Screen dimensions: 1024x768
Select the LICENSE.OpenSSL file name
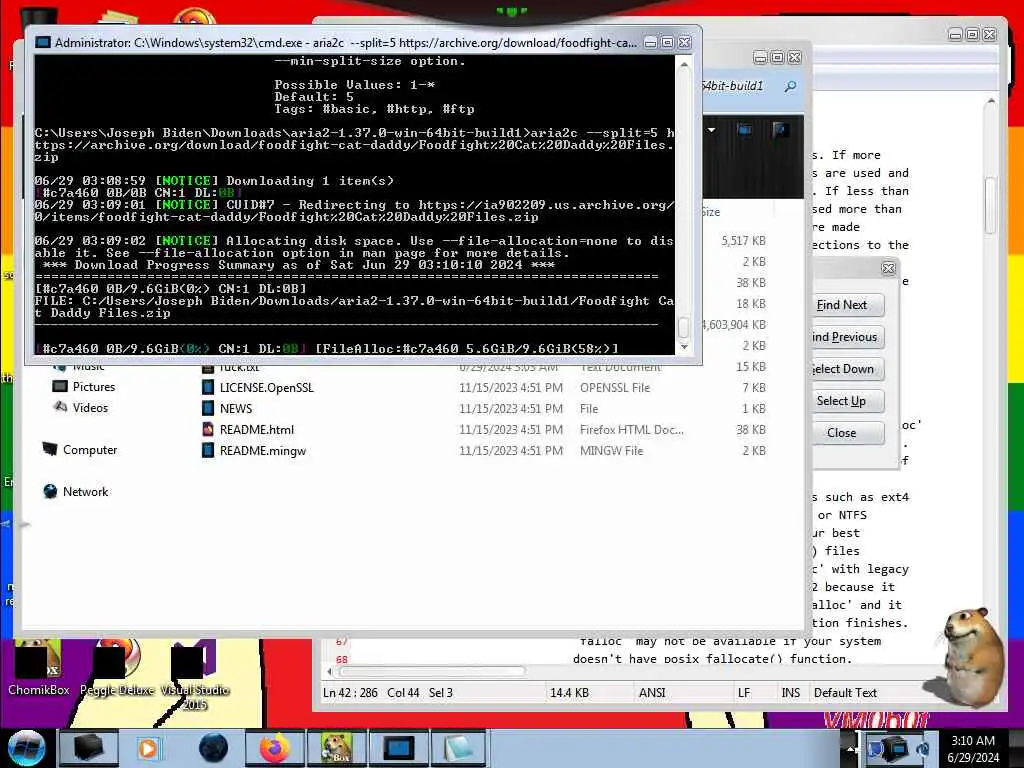[x=266, y=388]
